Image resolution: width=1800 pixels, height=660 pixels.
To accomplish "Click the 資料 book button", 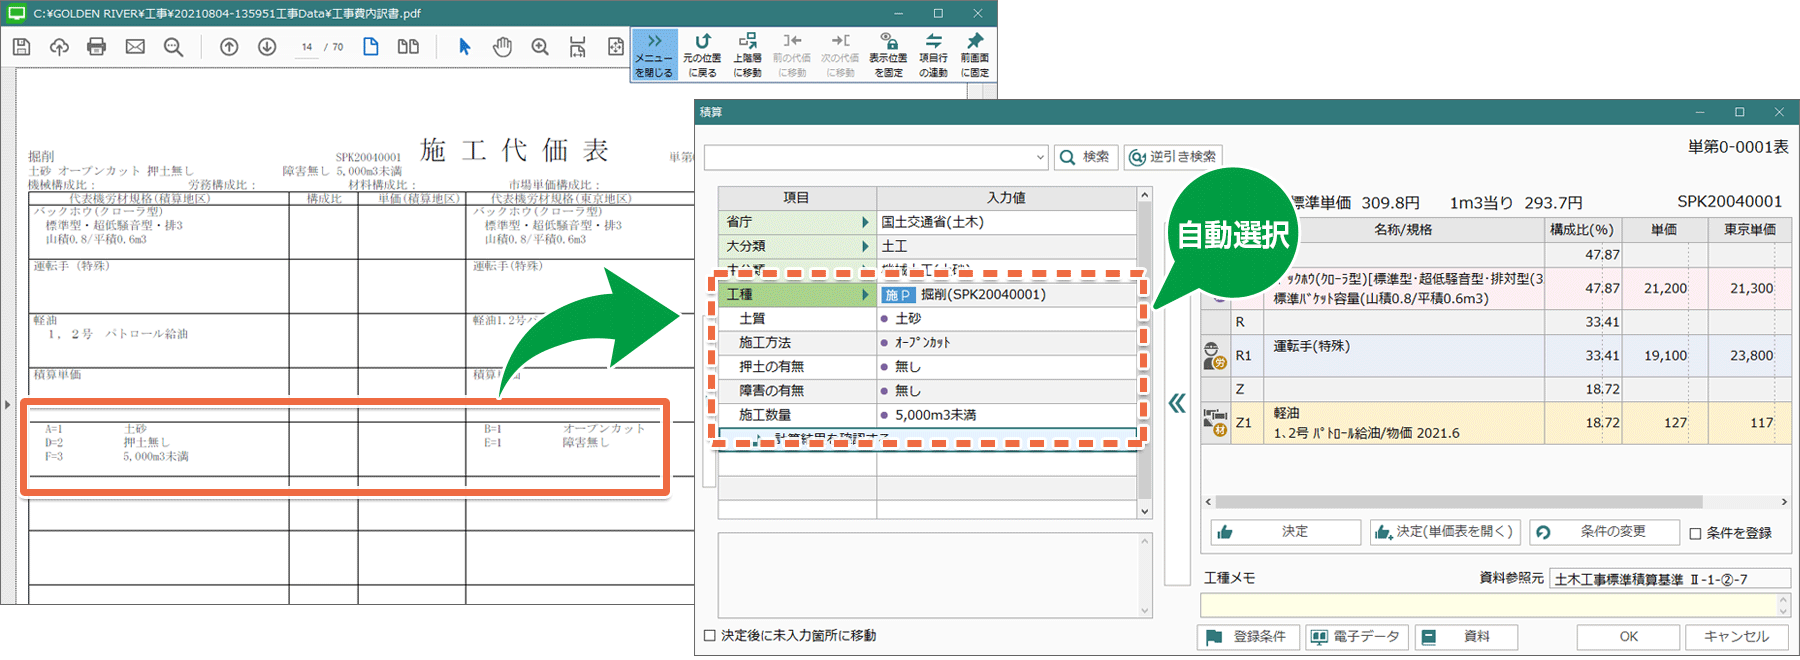I will (x=1466, y=637).
